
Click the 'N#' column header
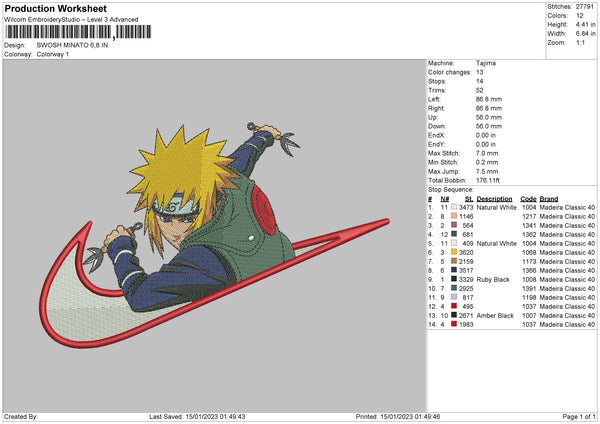(x=445, y=199)
